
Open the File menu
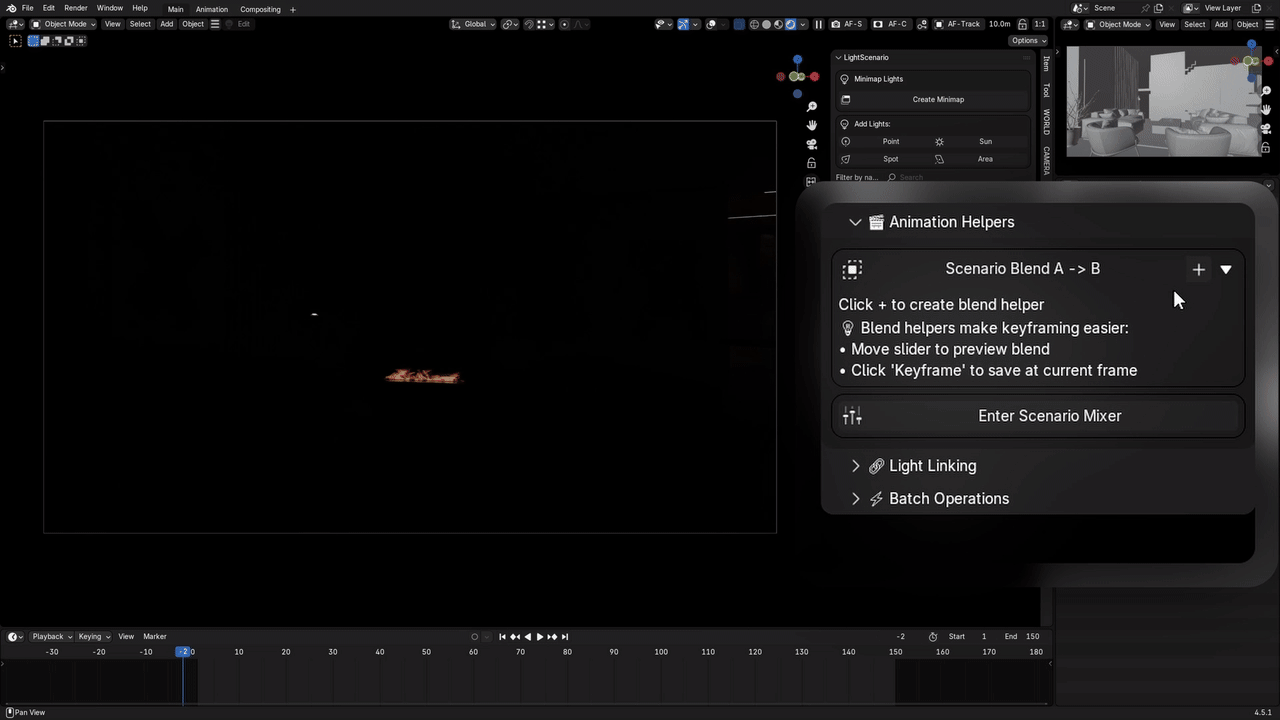pyautogui.click(x=28, y=8)
